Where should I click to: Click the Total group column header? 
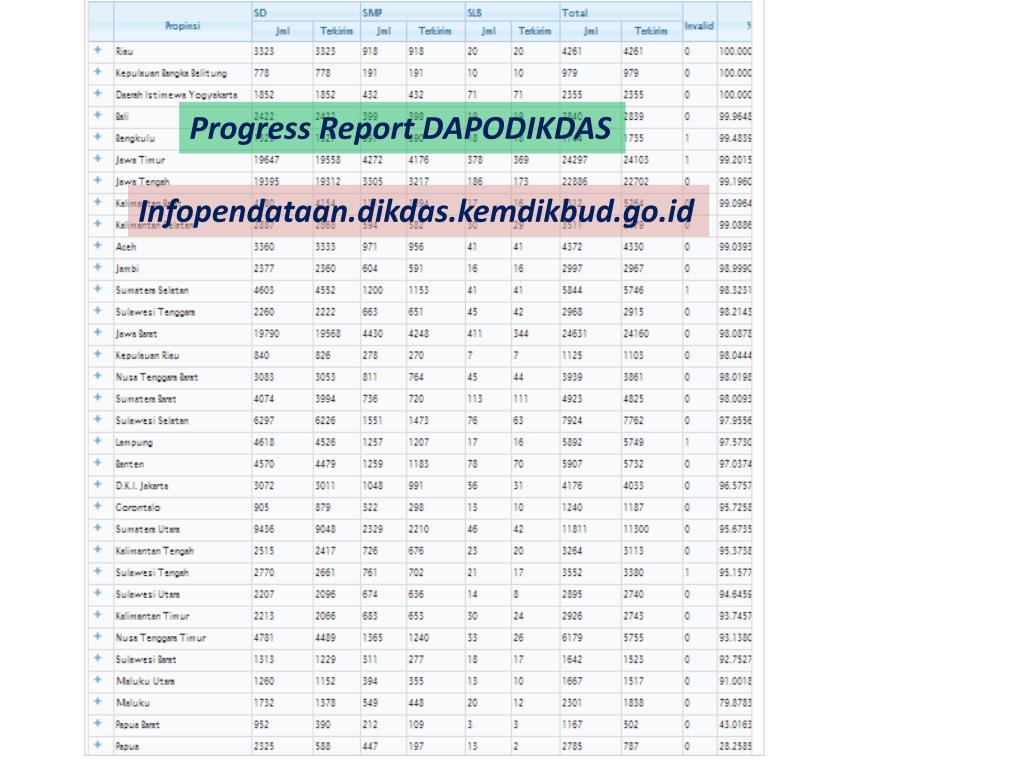[621, 12]
